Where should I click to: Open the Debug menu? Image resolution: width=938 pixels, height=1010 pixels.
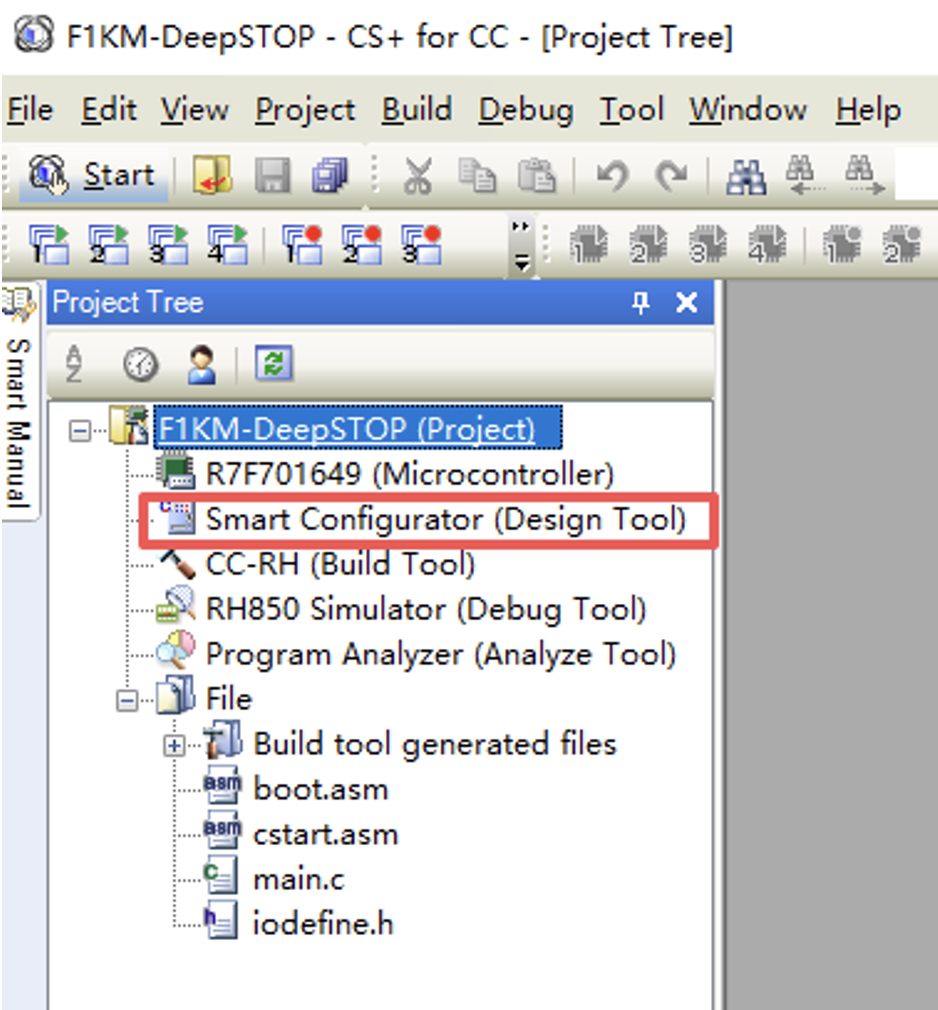[x=525, y=109]
